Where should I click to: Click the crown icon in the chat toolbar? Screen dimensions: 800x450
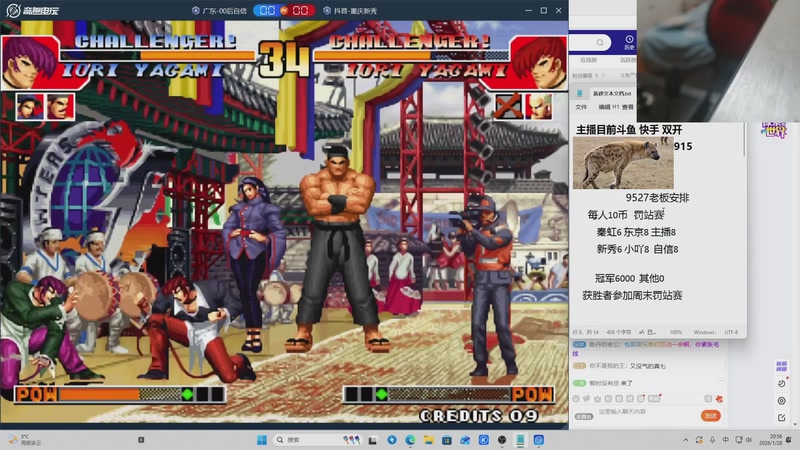(597, 398)
